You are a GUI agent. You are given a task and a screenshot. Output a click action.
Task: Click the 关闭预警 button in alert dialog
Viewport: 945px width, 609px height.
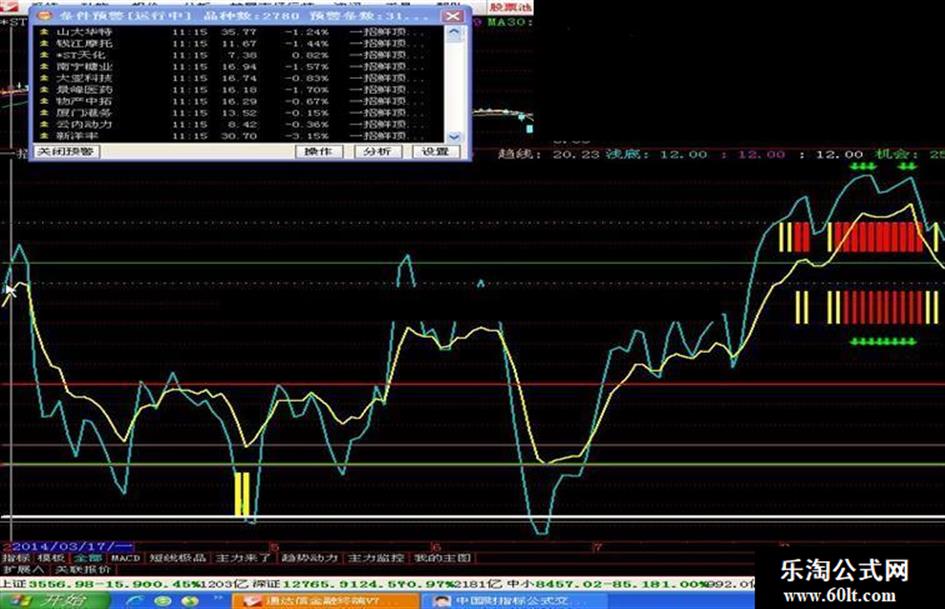point(66,151)
